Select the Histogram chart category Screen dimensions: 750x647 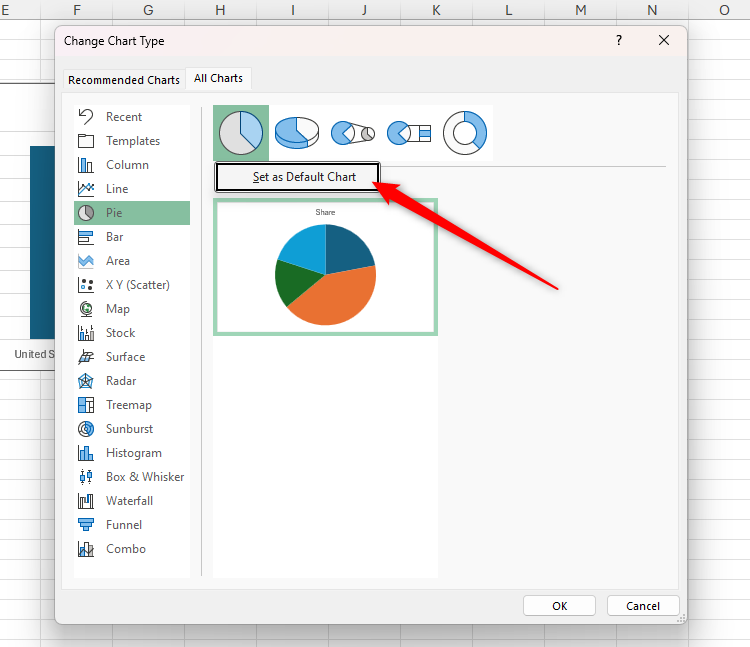(x=133, y=453)
